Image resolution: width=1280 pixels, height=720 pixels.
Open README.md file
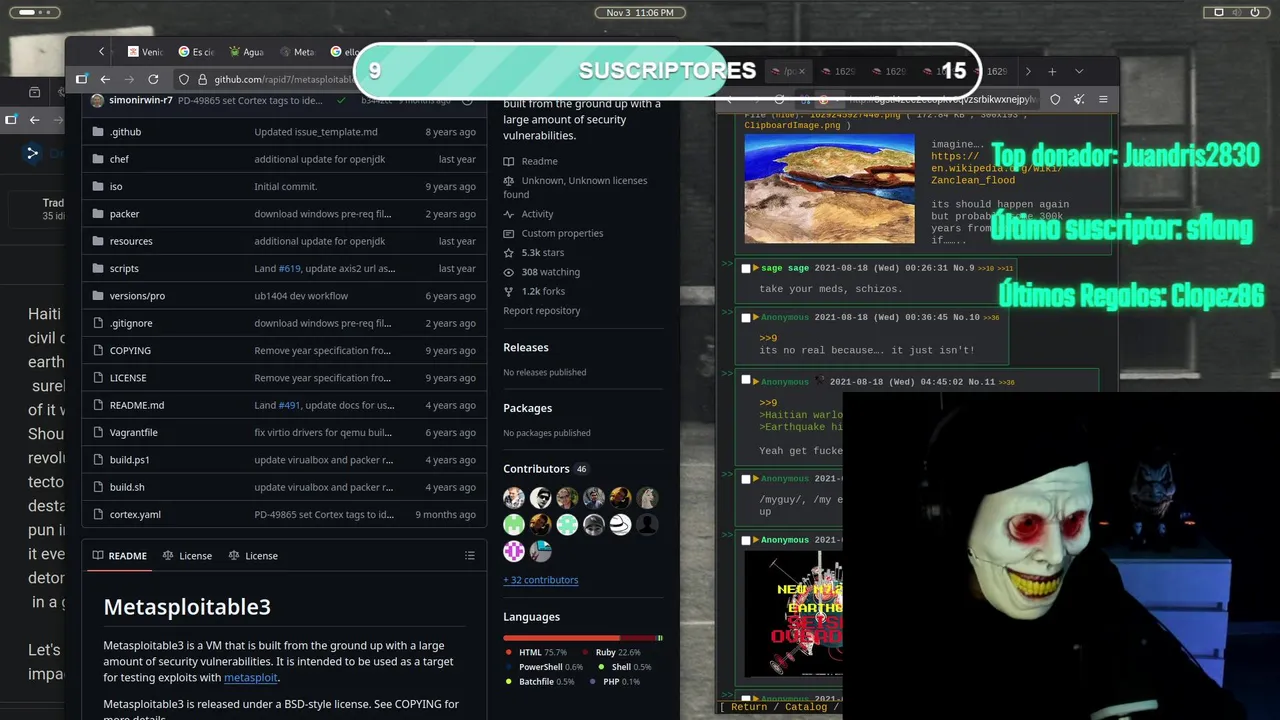(x=137, y=405)
